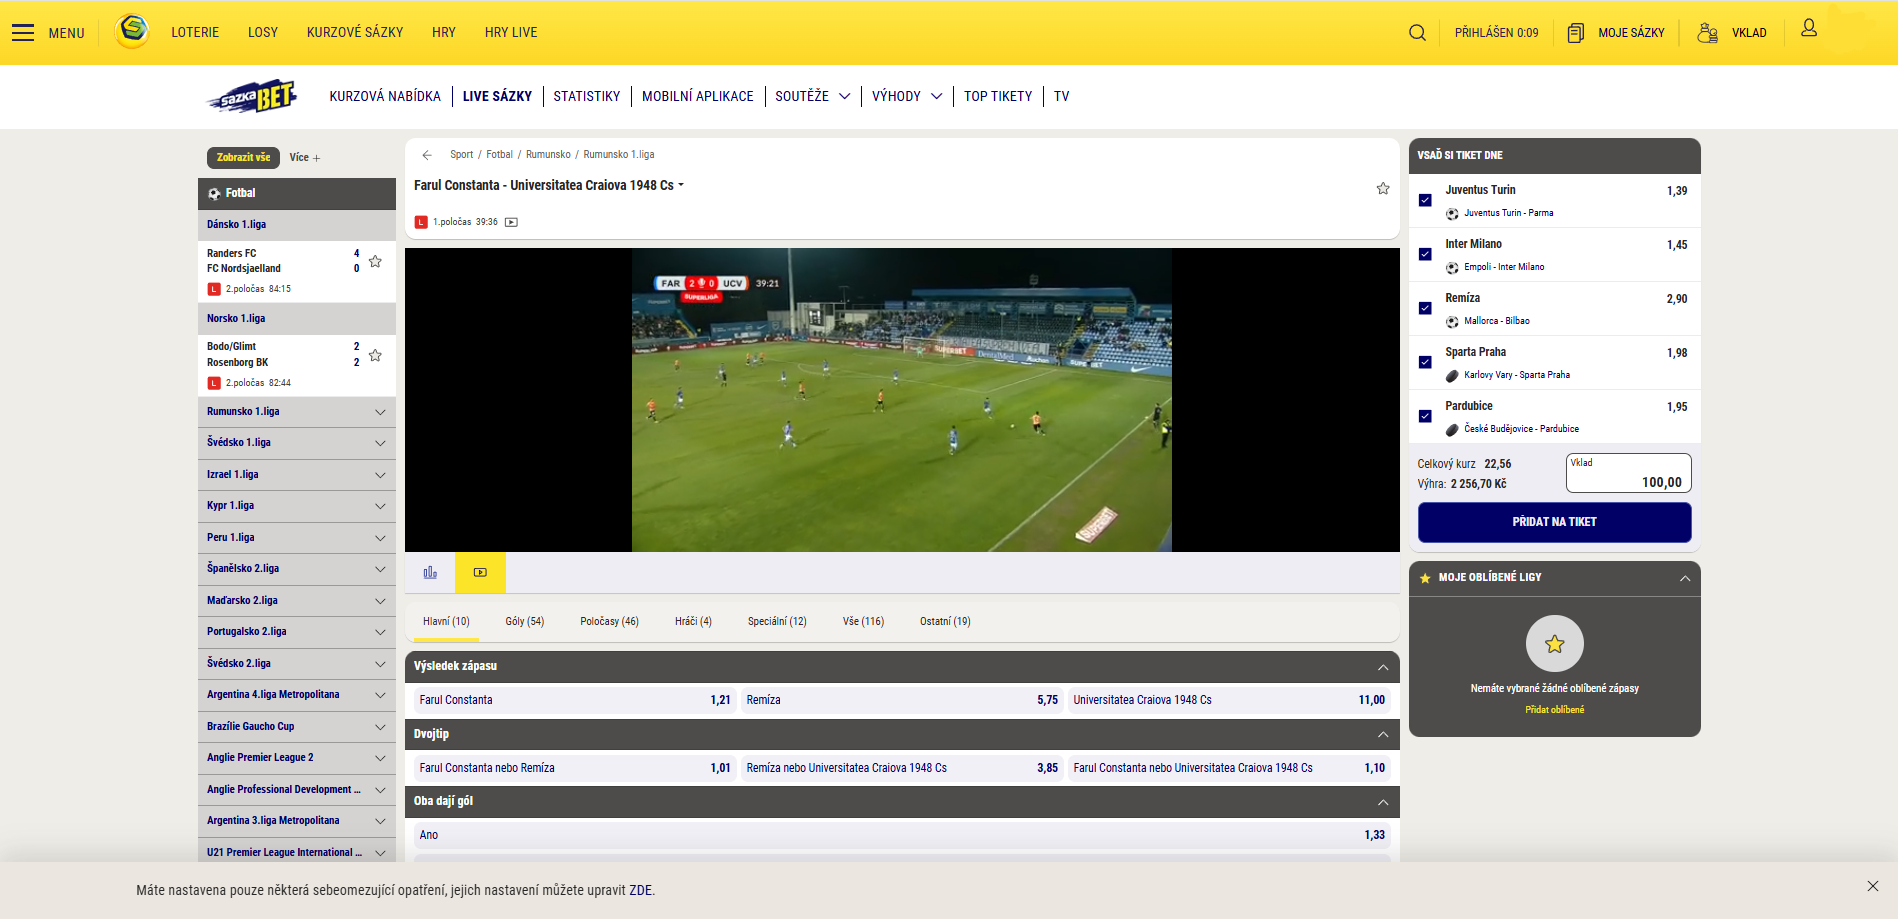The width and height of the screenshot is (1898, 919).
Task: Click the SazkaBET logo
Action: coord(252,97)
